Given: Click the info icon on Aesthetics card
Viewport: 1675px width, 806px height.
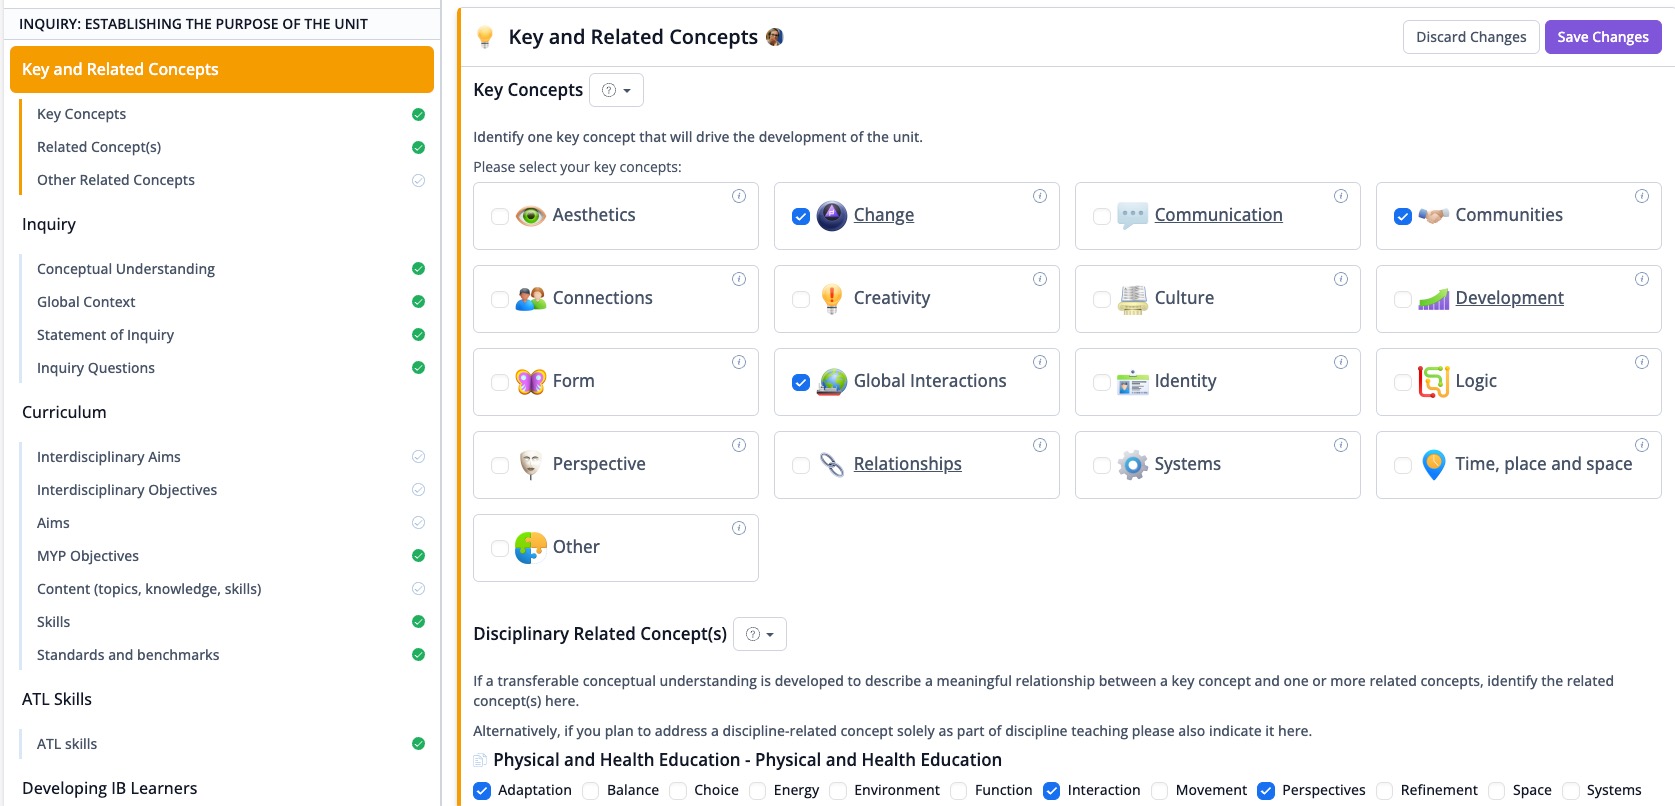Looking at the screenshot, I should point(739,196).
